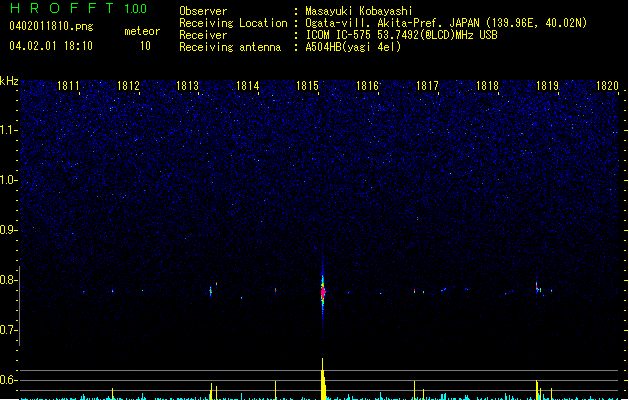
Task: Click the 0402011810.png file name
Action: pyautogui.click(x=51, y=27)
